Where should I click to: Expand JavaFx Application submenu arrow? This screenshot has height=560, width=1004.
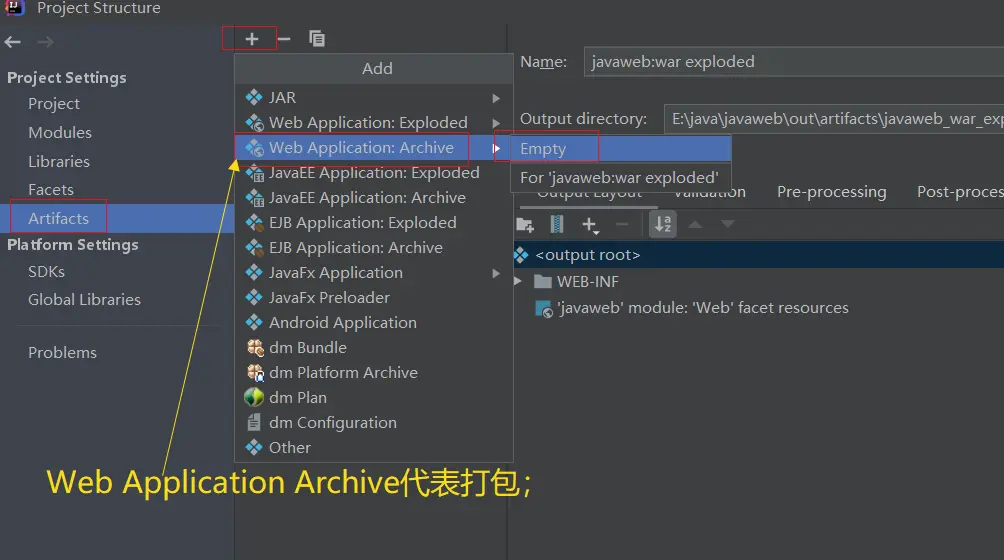coord(496,273)
